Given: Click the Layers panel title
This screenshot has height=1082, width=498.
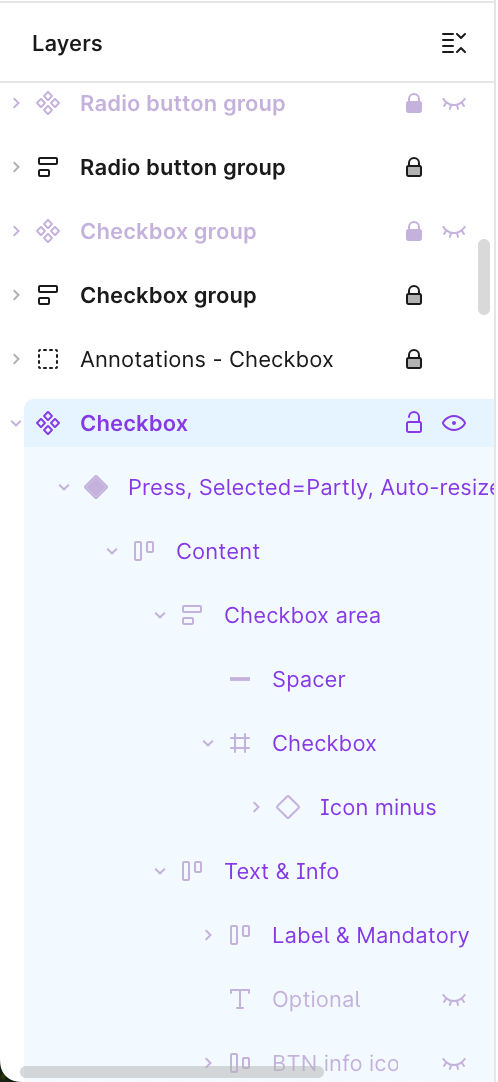Looking at the screenshot, I should click(x=67, y=43).
